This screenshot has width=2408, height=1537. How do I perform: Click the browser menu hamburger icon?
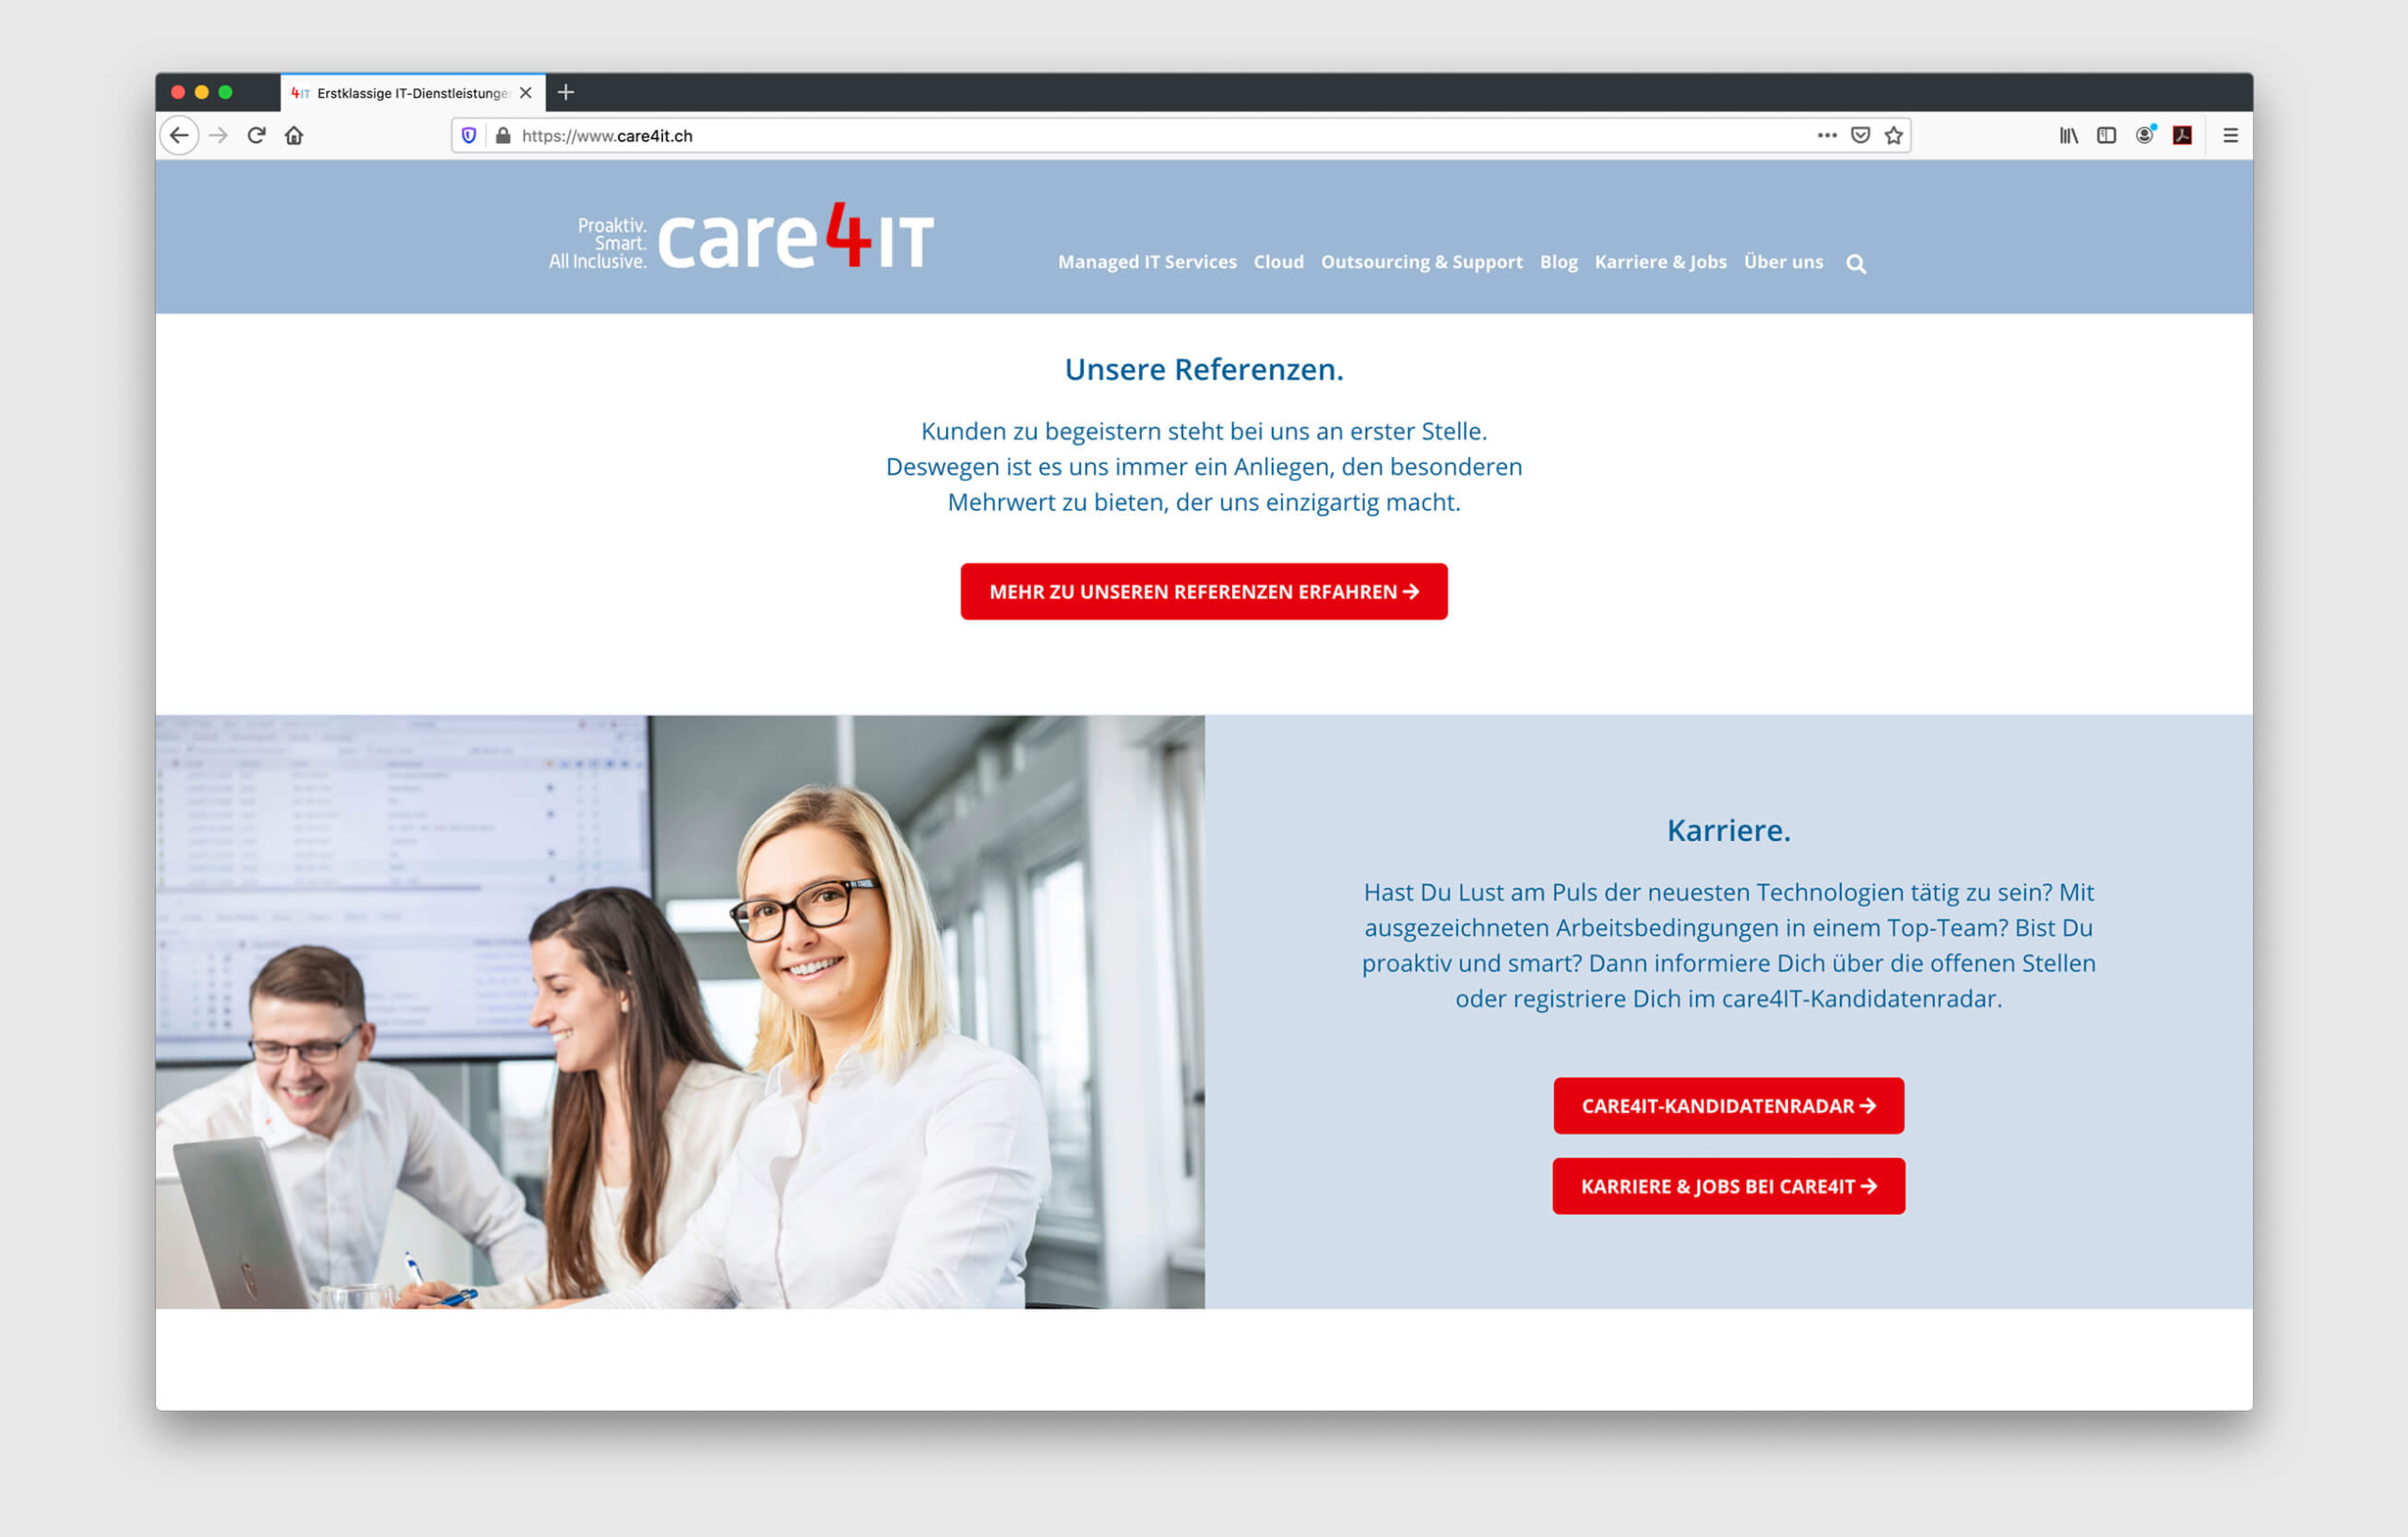click(2231, 135)
